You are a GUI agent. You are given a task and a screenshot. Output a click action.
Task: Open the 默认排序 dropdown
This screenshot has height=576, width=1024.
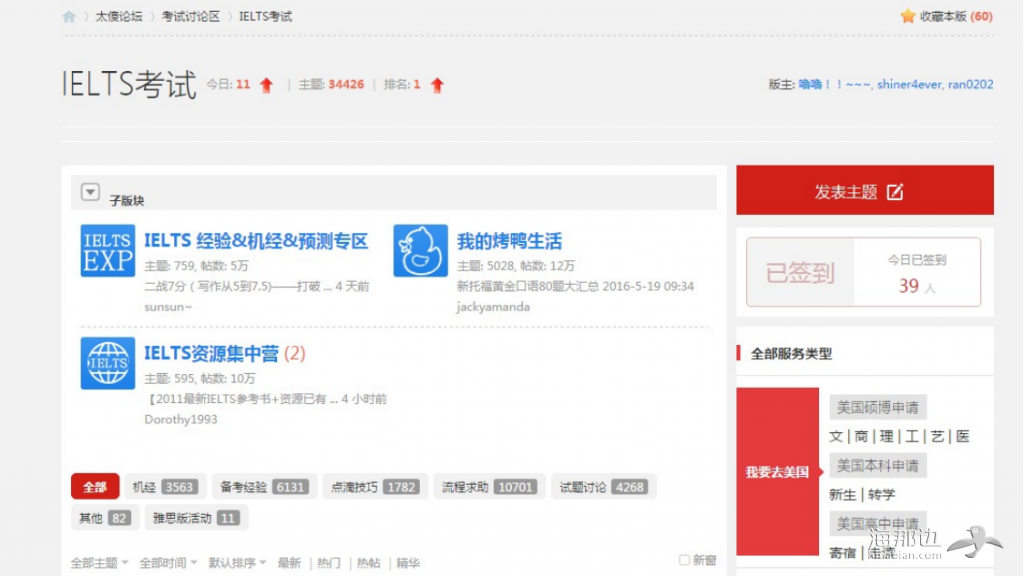pyautogui.click(x=237, y=563)
